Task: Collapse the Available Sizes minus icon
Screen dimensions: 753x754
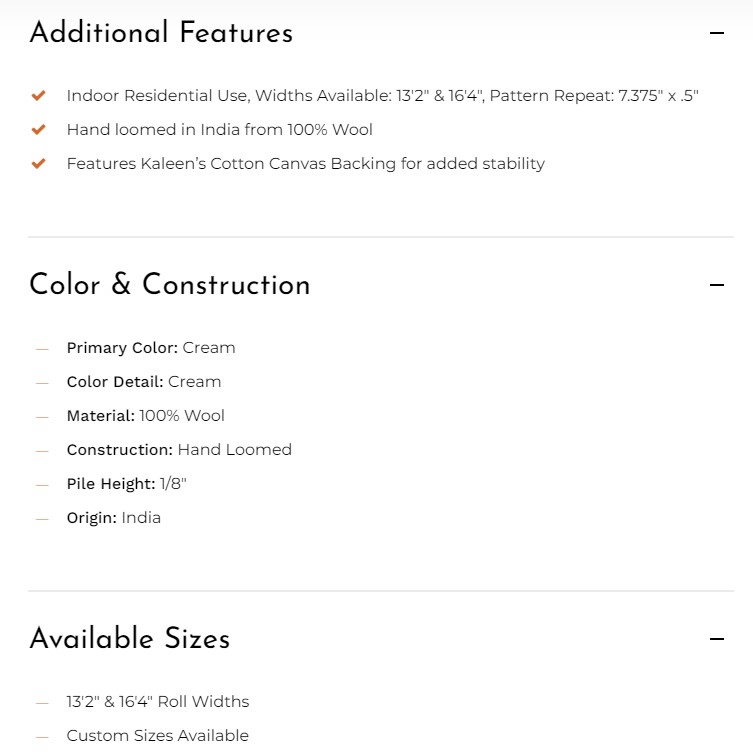Action: coord(716,639)
